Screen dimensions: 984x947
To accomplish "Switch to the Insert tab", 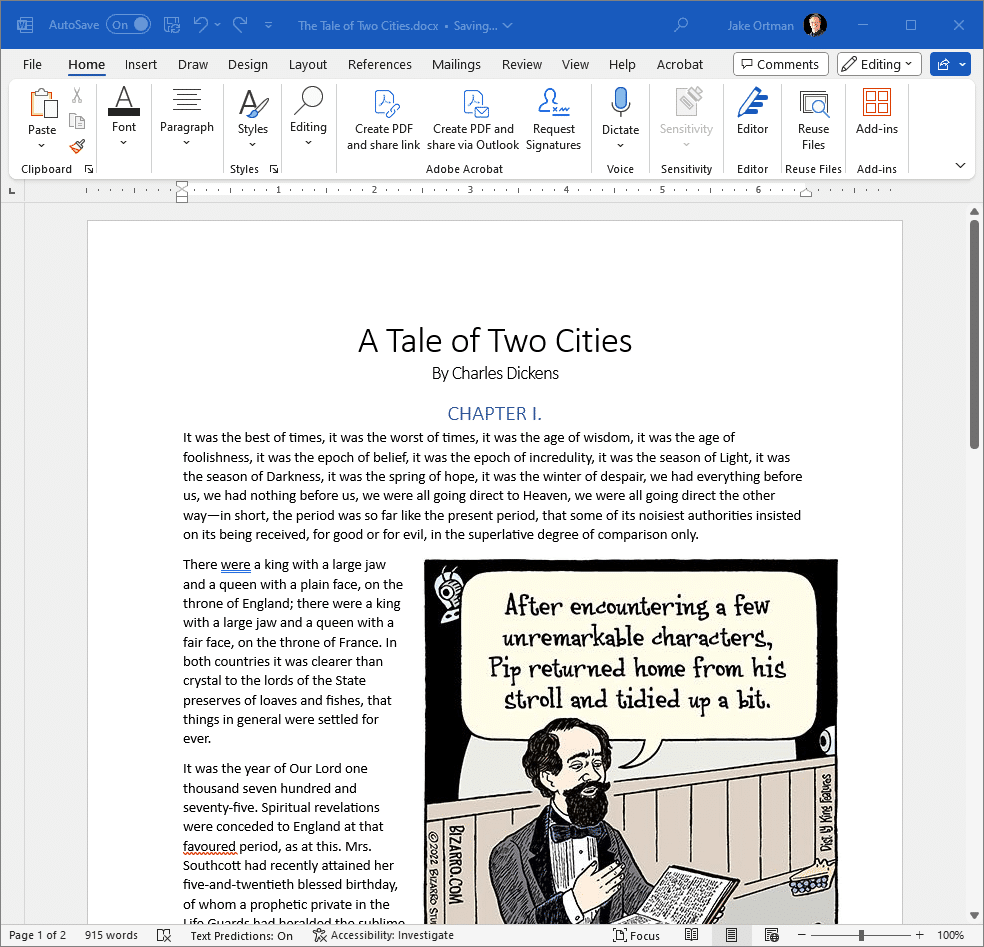I will tap(141, 65).
